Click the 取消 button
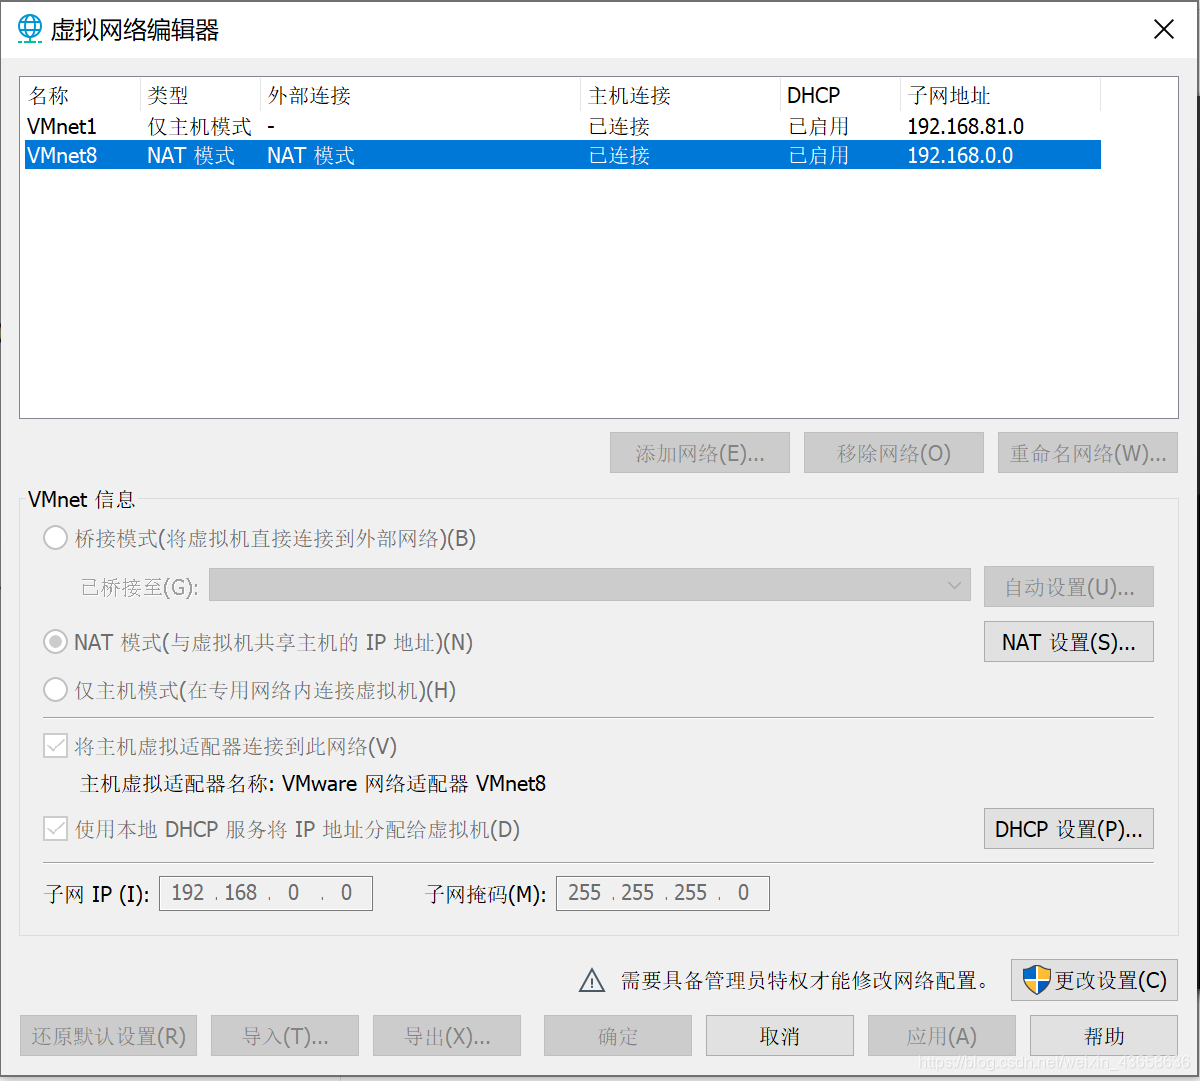 [780, 1036]
